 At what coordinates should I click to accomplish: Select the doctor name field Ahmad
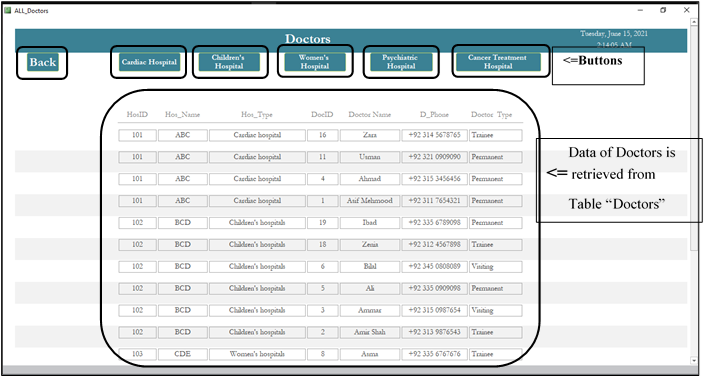coord(370,179)
